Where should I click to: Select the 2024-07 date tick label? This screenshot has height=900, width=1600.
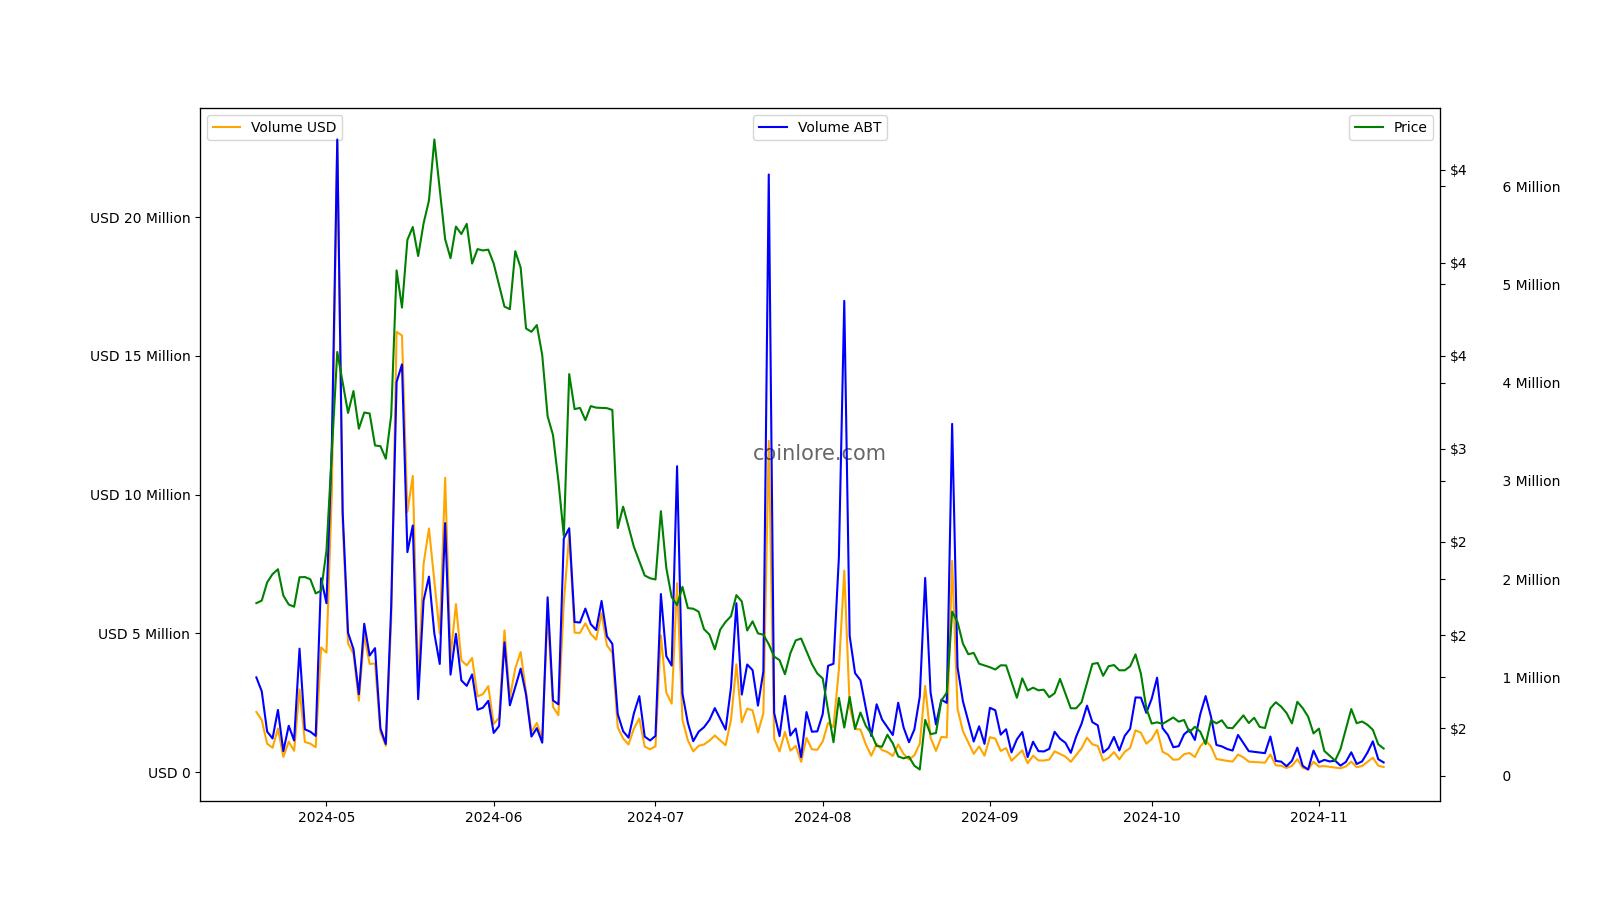pos(655,817)
